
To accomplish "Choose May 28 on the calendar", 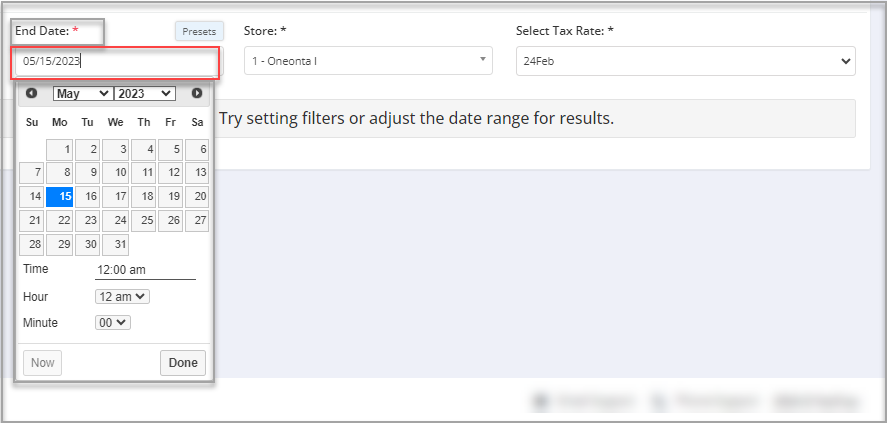I will [32, 245].
